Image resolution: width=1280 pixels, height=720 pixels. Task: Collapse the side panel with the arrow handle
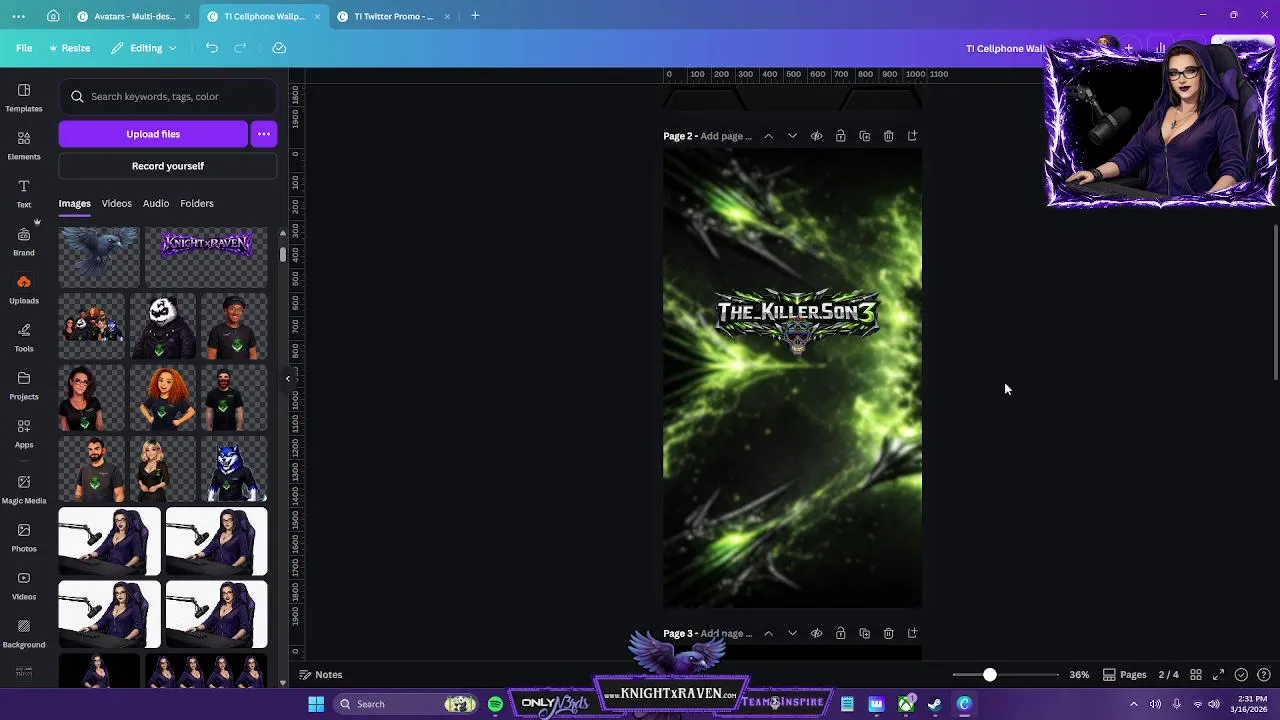pos(288,378)
